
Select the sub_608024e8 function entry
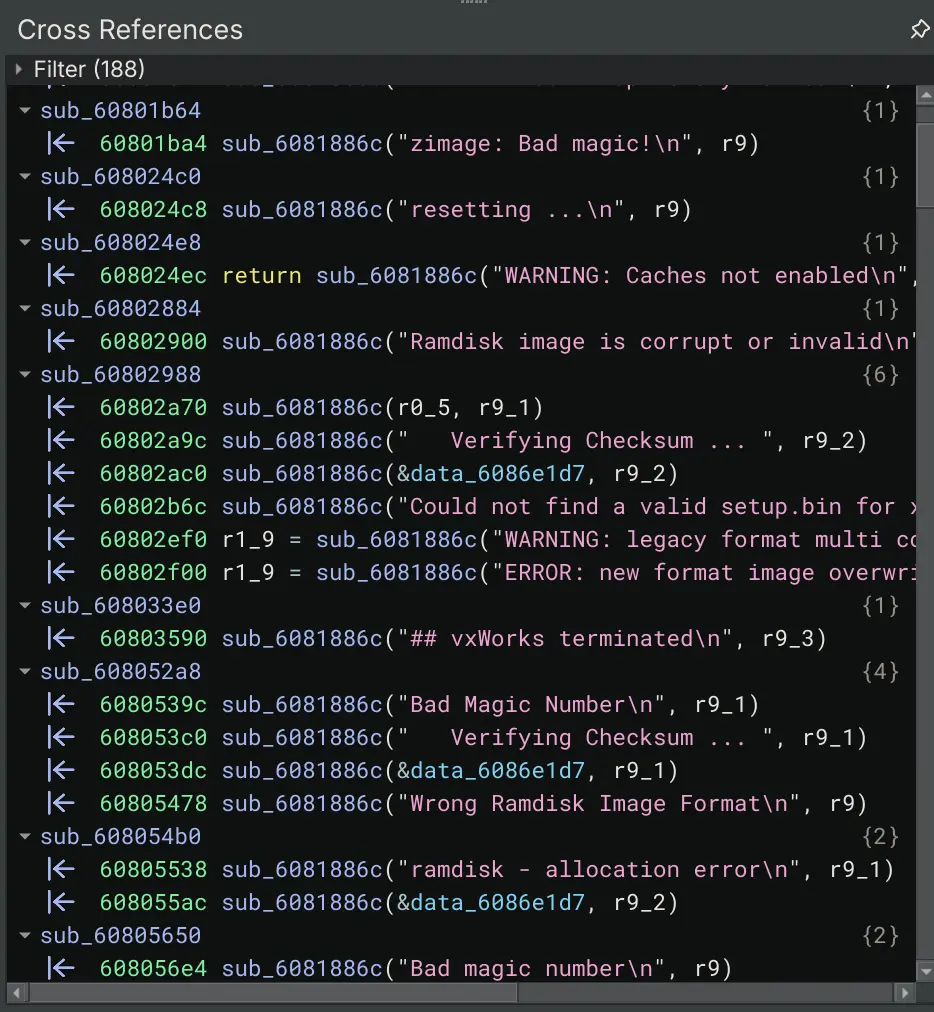(120, 243)
